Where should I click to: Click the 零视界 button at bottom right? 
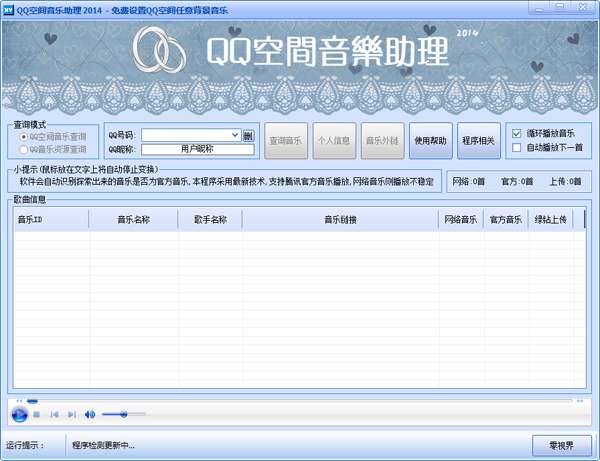point(560,444)
